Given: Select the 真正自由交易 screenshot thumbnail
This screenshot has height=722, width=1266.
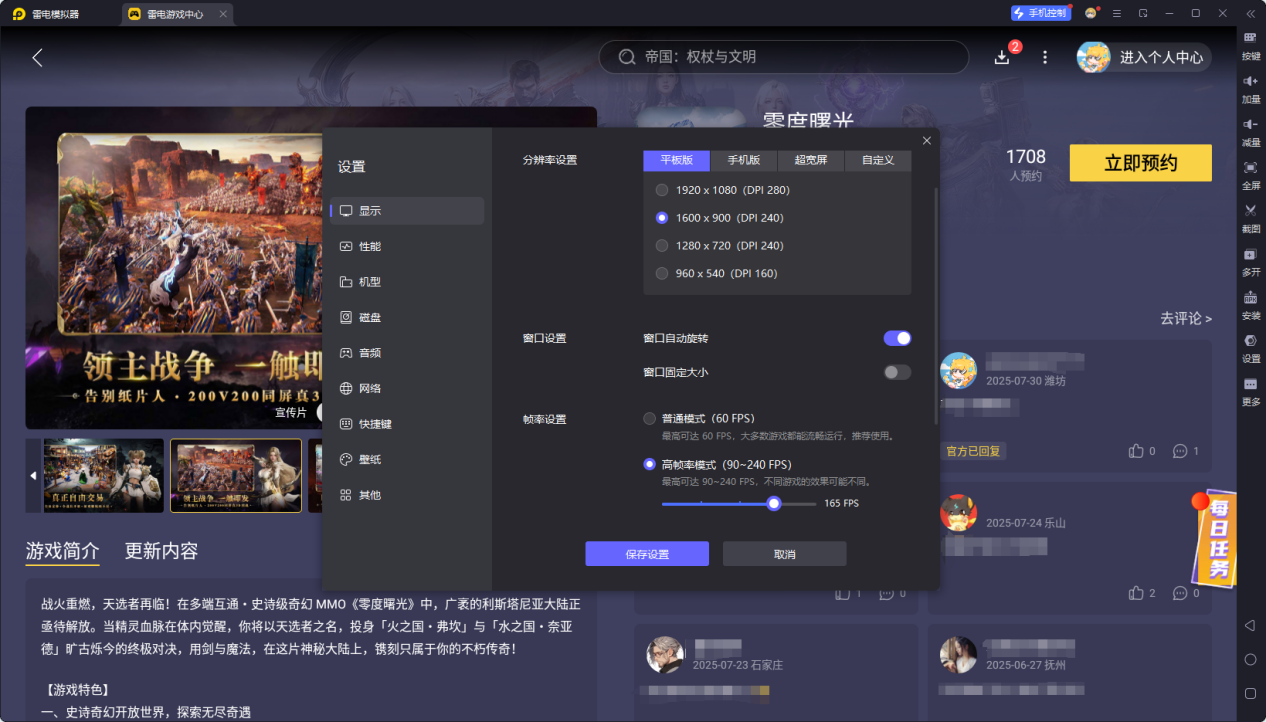Looking at the screenshot, I should click(x=103, y=476).
